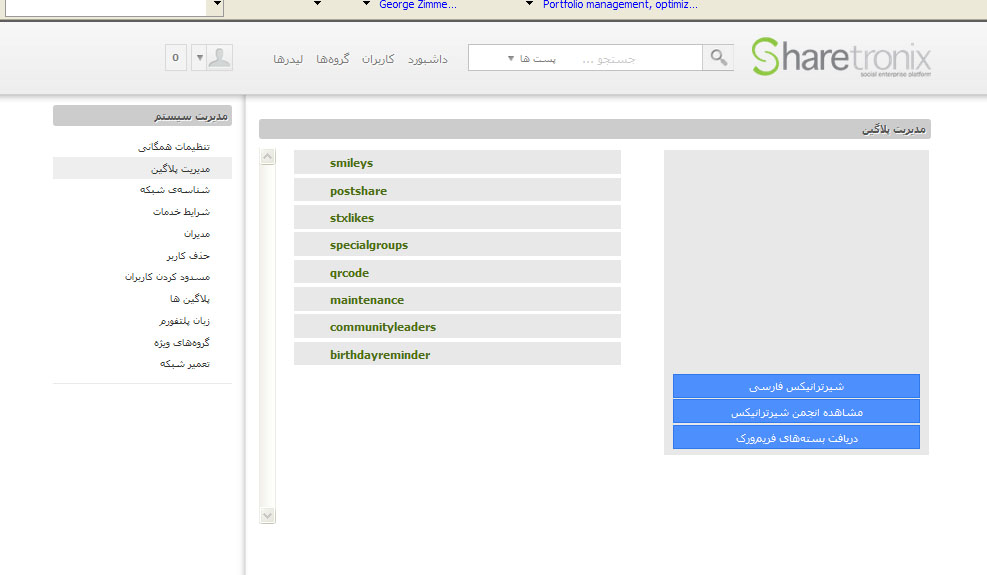The width and height of the screenshot is (987, 575).
Task: Click scrollbar up arrow of plugin list
Action: tap(268, 156)
